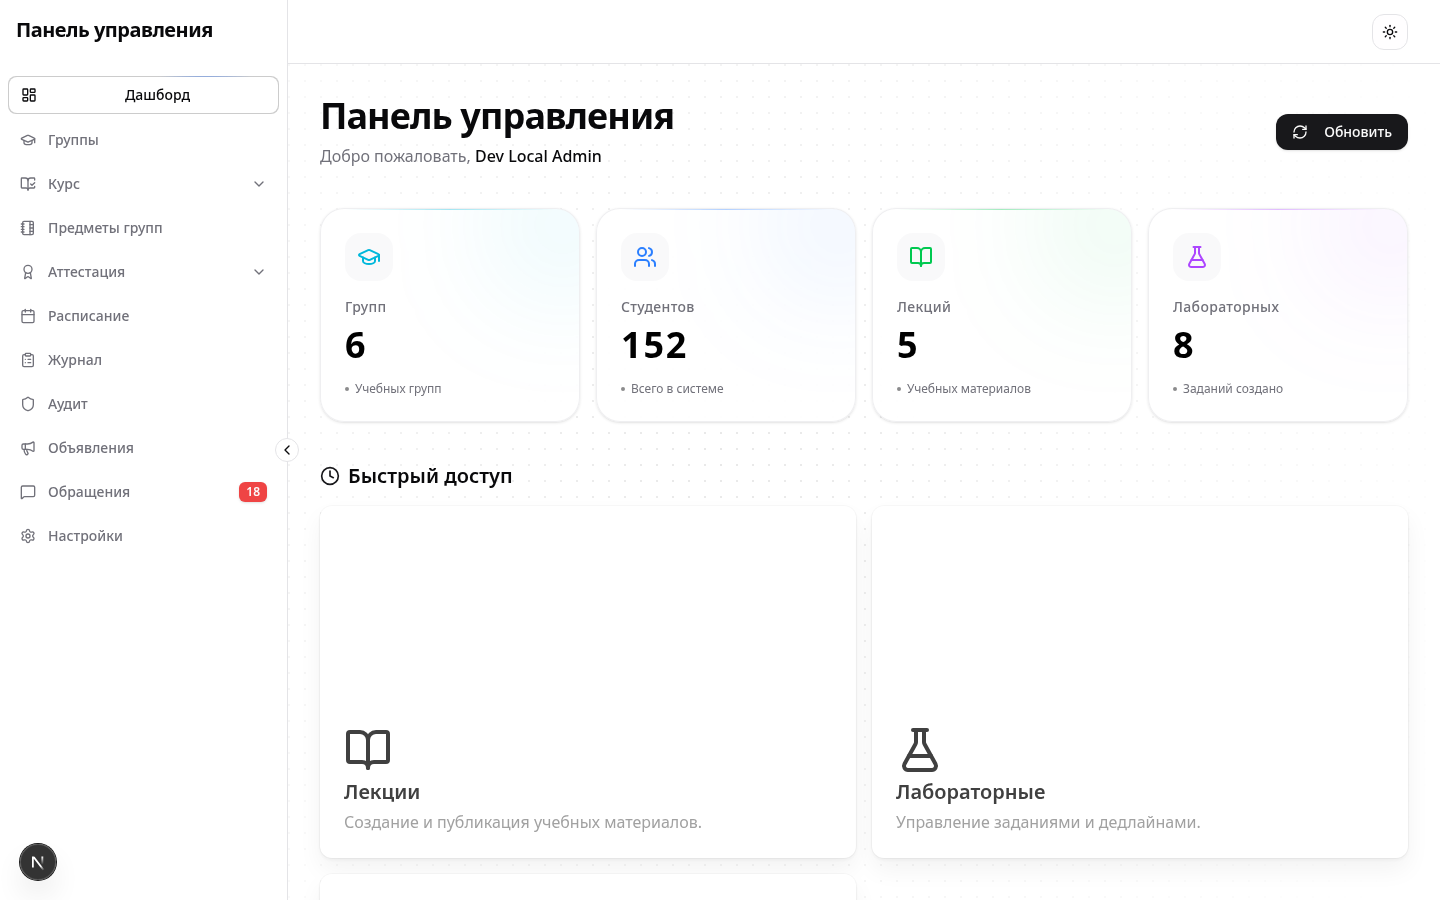Click the graduation cap icon in Групп card
The image size is (1440, 900).
tap(369, 257)
